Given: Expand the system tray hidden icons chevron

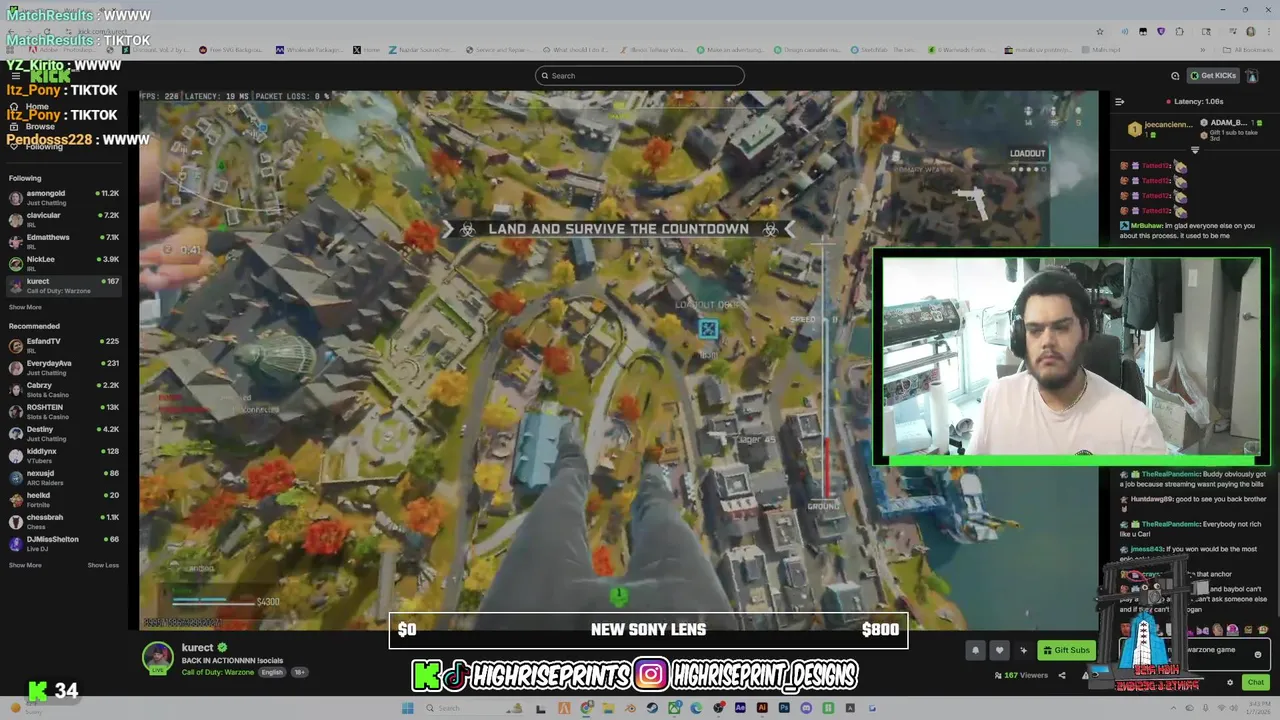Looking at the screenshot, I should pyautogui.click(x=1173, y=708).
